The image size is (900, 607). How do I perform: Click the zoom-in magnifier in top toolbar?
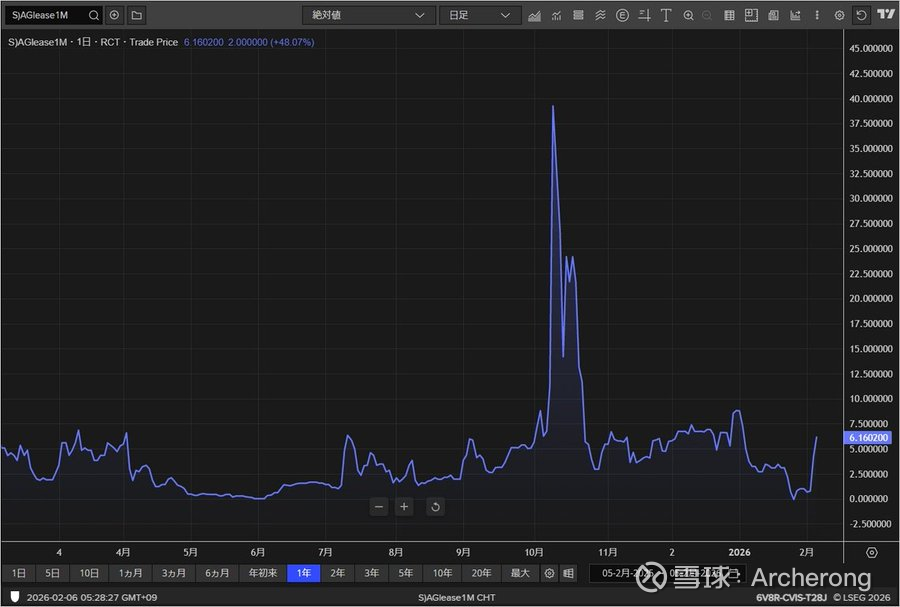pos(689,16)
